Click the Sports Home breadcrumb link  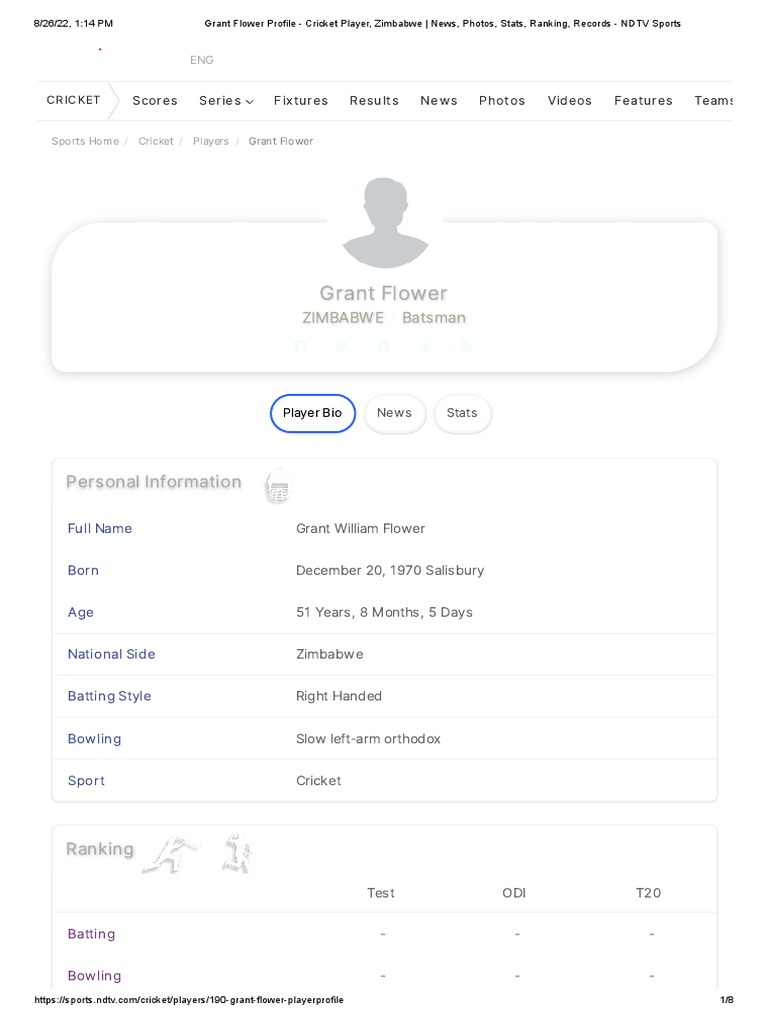click(x=85, y=142)
